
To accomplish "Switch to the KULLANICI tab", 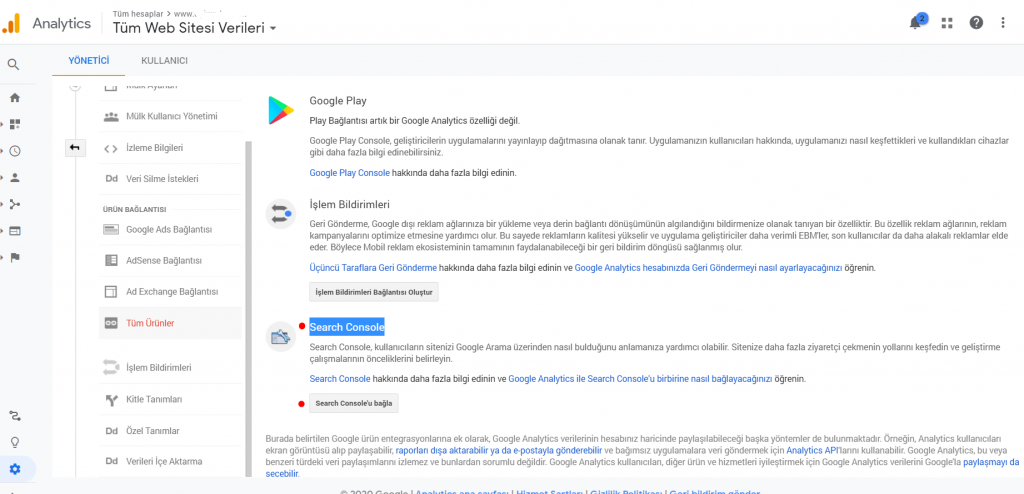I will pyautogui.click(x=165, y=61).
